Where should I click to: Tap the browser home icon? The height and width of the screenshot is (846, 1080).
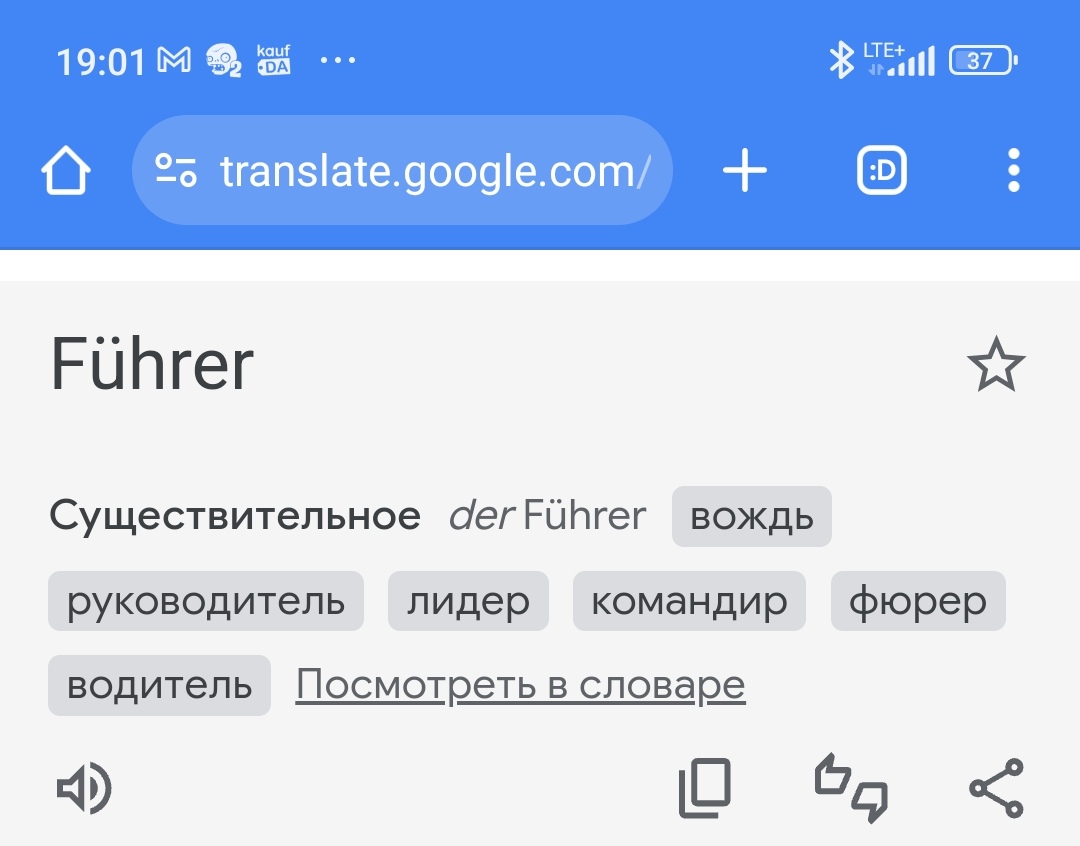[x=66, y=172]
